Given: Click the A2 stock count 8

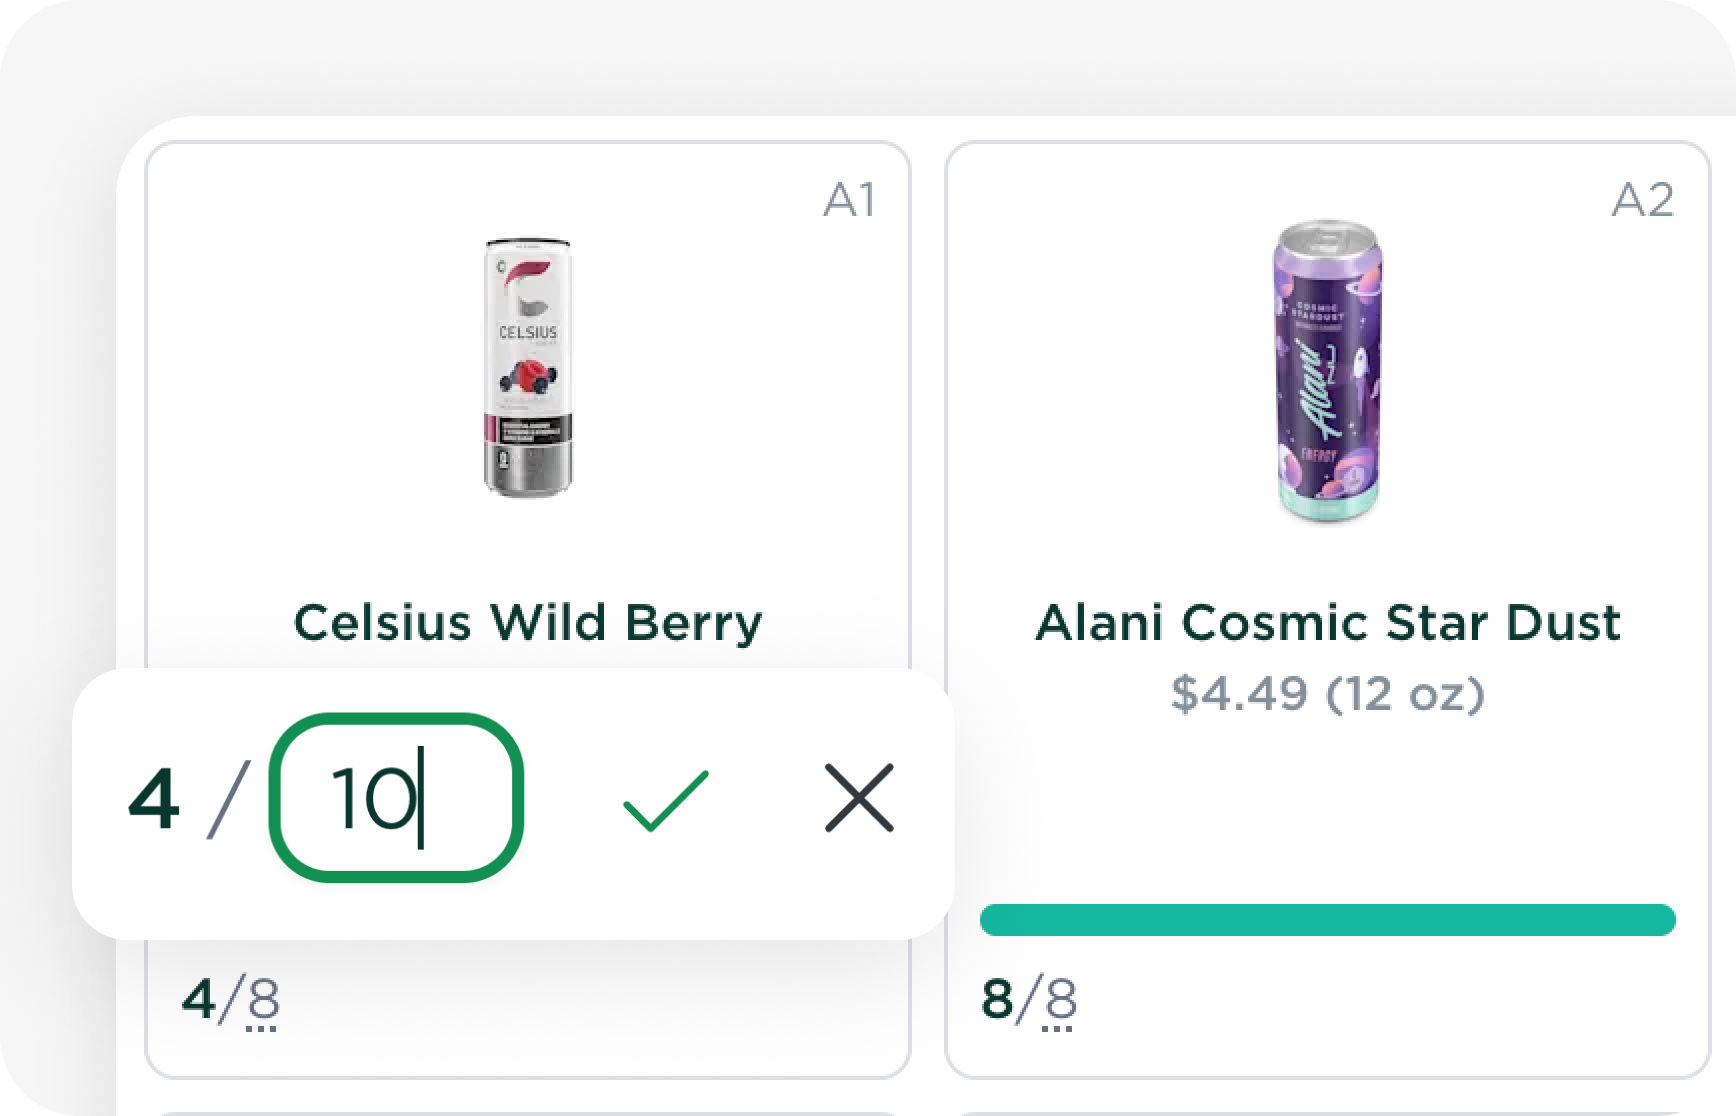Looking at the screenshot, I should (998, 999).
